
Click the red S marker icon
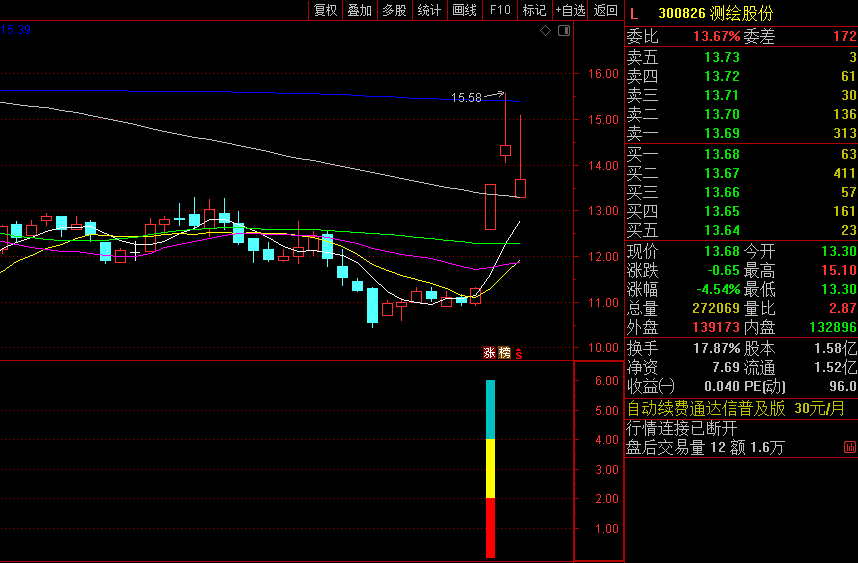click(518, 353)
